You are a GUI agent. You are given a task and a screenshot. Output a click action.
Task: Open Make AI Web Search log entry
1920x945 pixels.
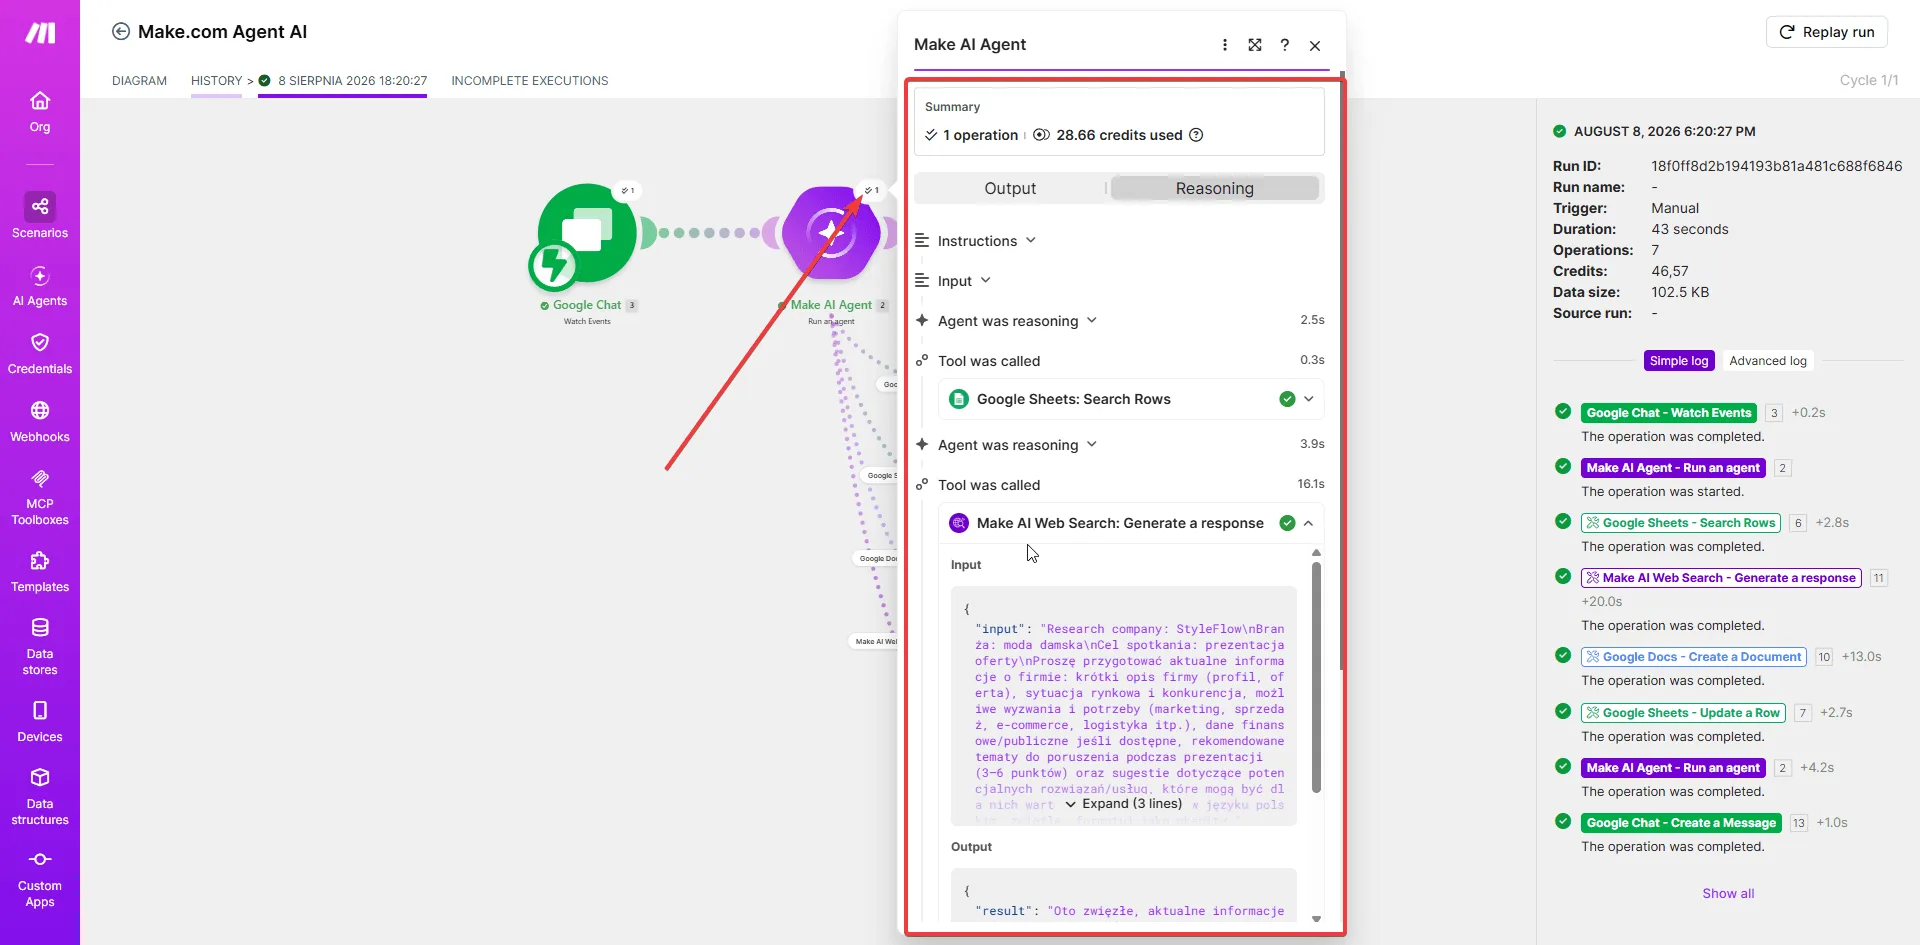1721,578
